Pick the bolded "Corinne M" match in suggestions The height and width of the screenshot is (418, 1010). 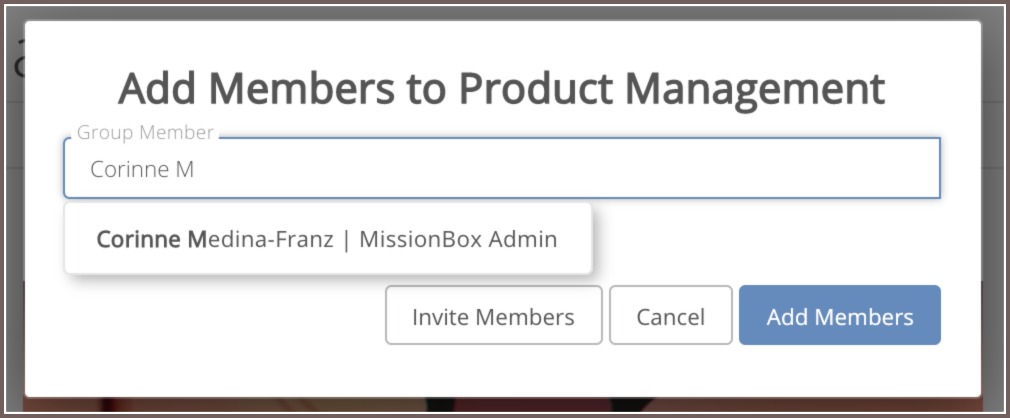(x=151, y=240)
